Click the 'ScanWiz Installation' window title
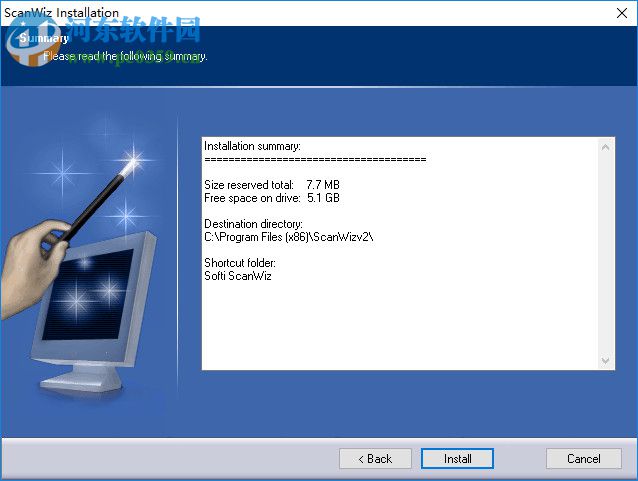The height and width of the screenshot is (481, 638). [x=61, y=13]
